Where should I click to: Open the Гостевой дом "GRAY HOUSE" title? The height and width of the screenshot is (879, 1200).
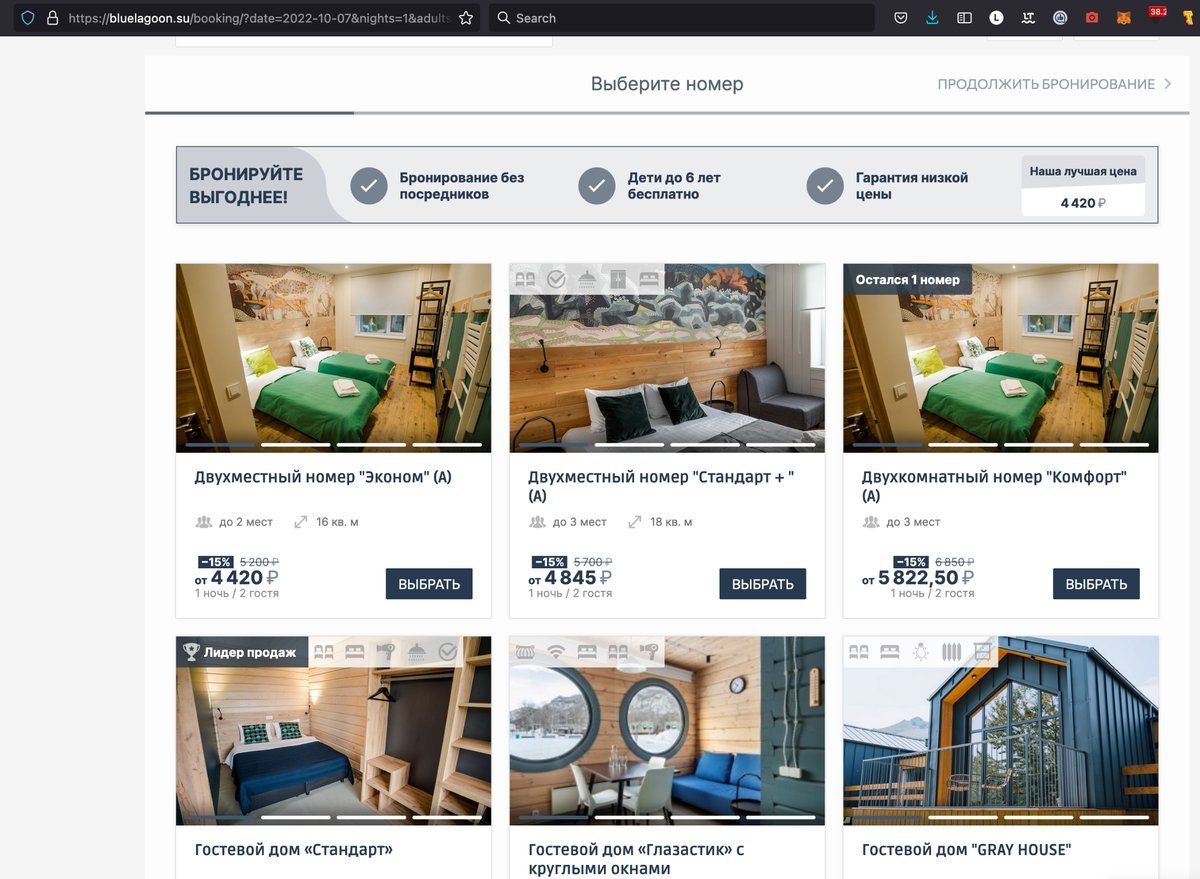tap(966, 850)
